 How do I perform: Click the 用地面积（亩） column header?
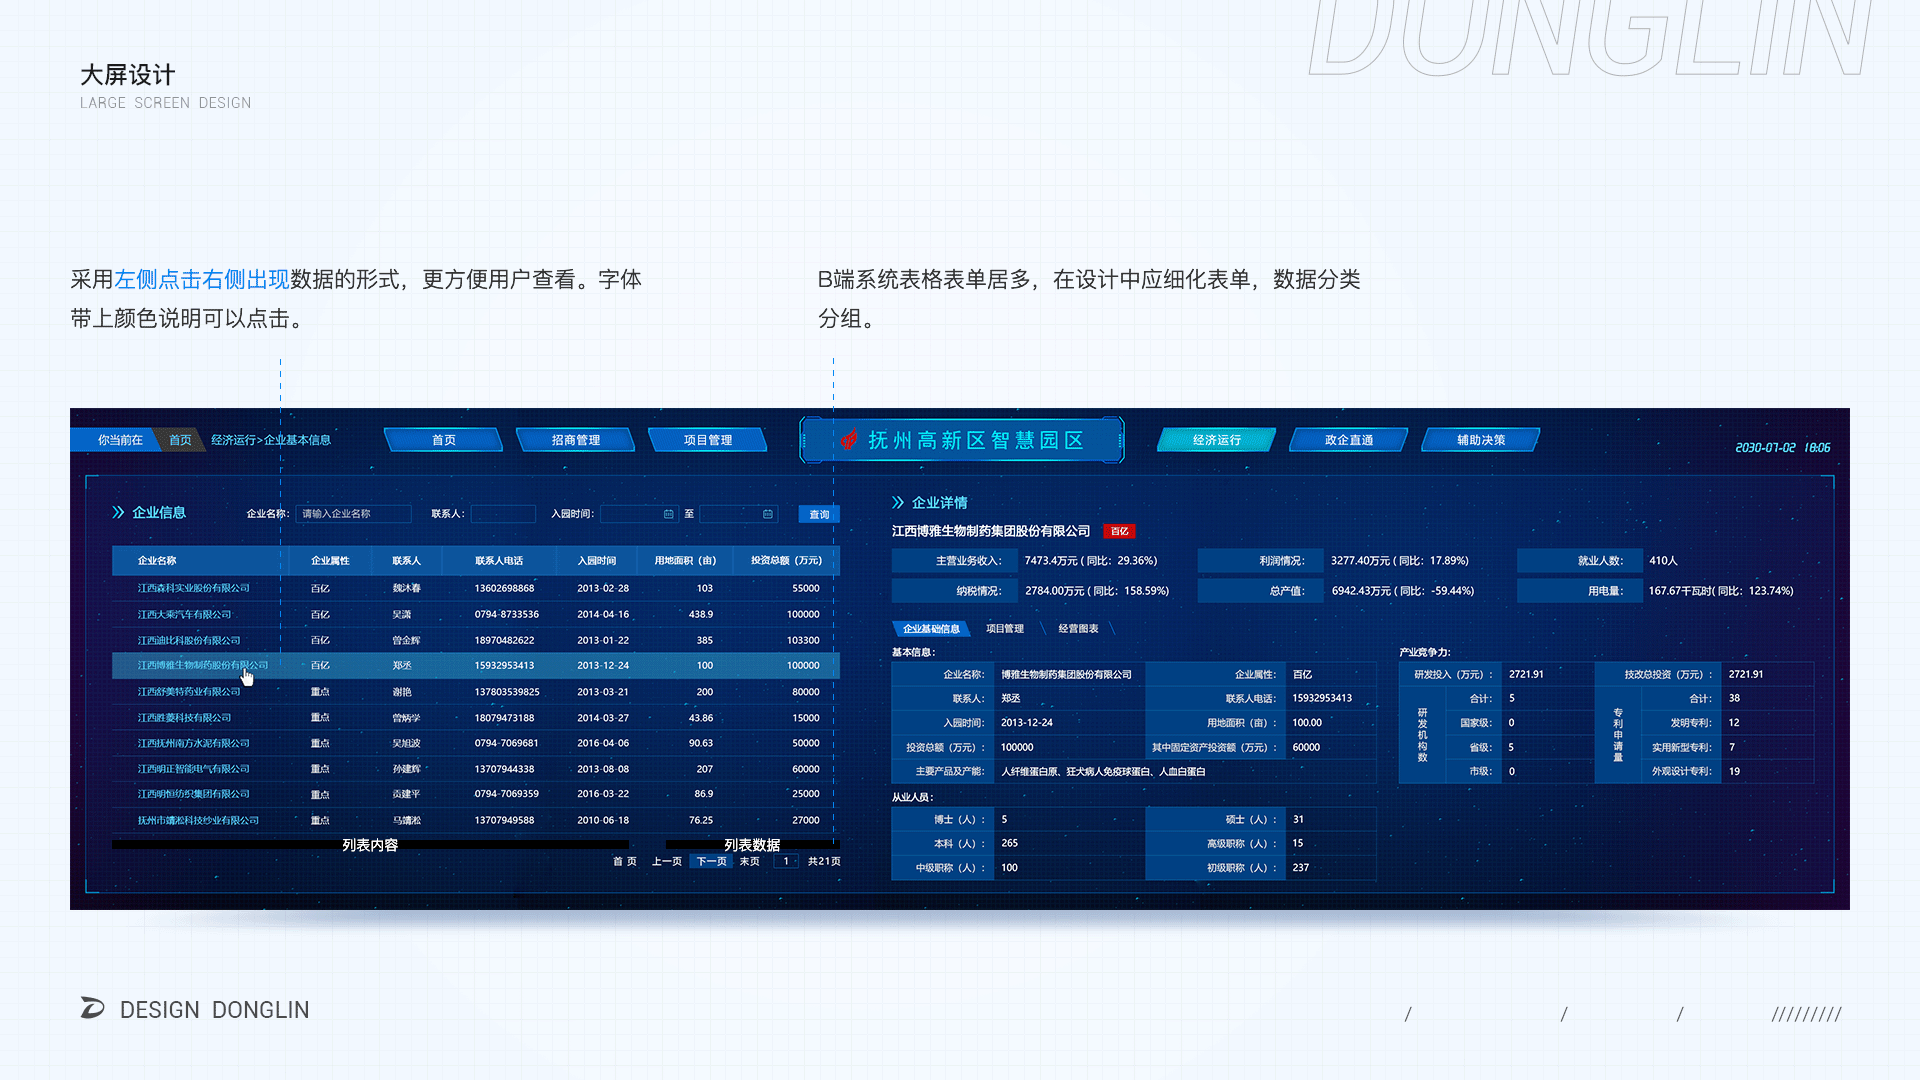pos(686,561)
